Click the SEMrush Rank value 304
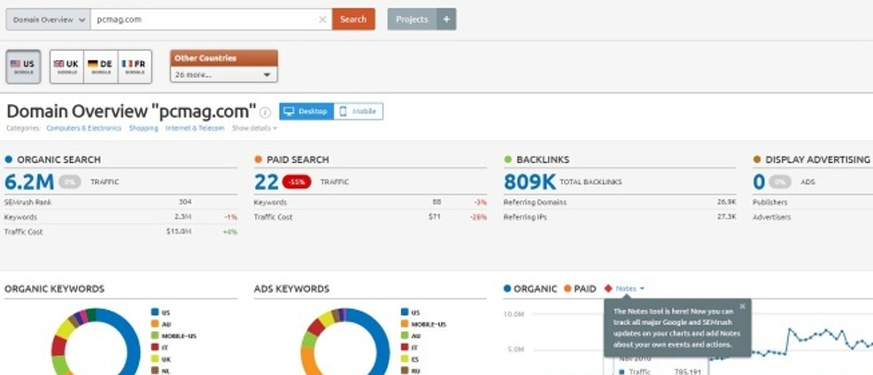This screenshot has height=375, width=873. [185, 202]
